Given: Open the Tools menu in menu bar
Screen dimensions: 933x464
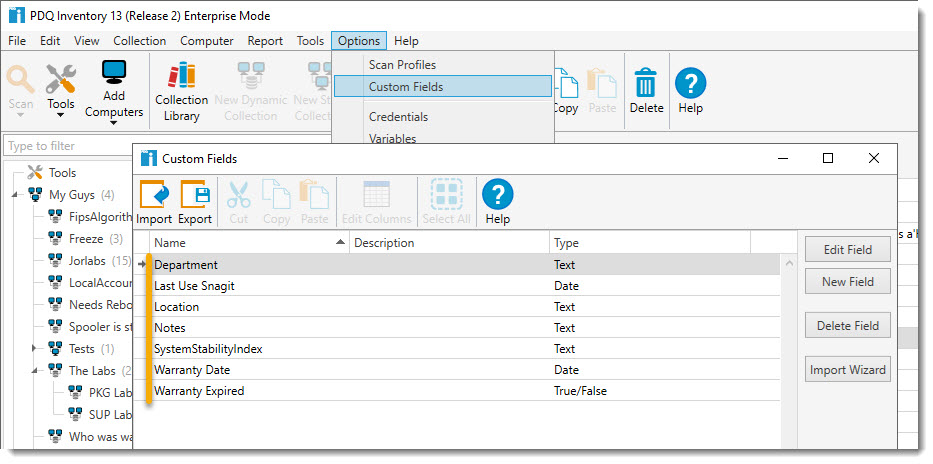Looking at the screenshot, I should pyautogui.click(x=311, y=40).
